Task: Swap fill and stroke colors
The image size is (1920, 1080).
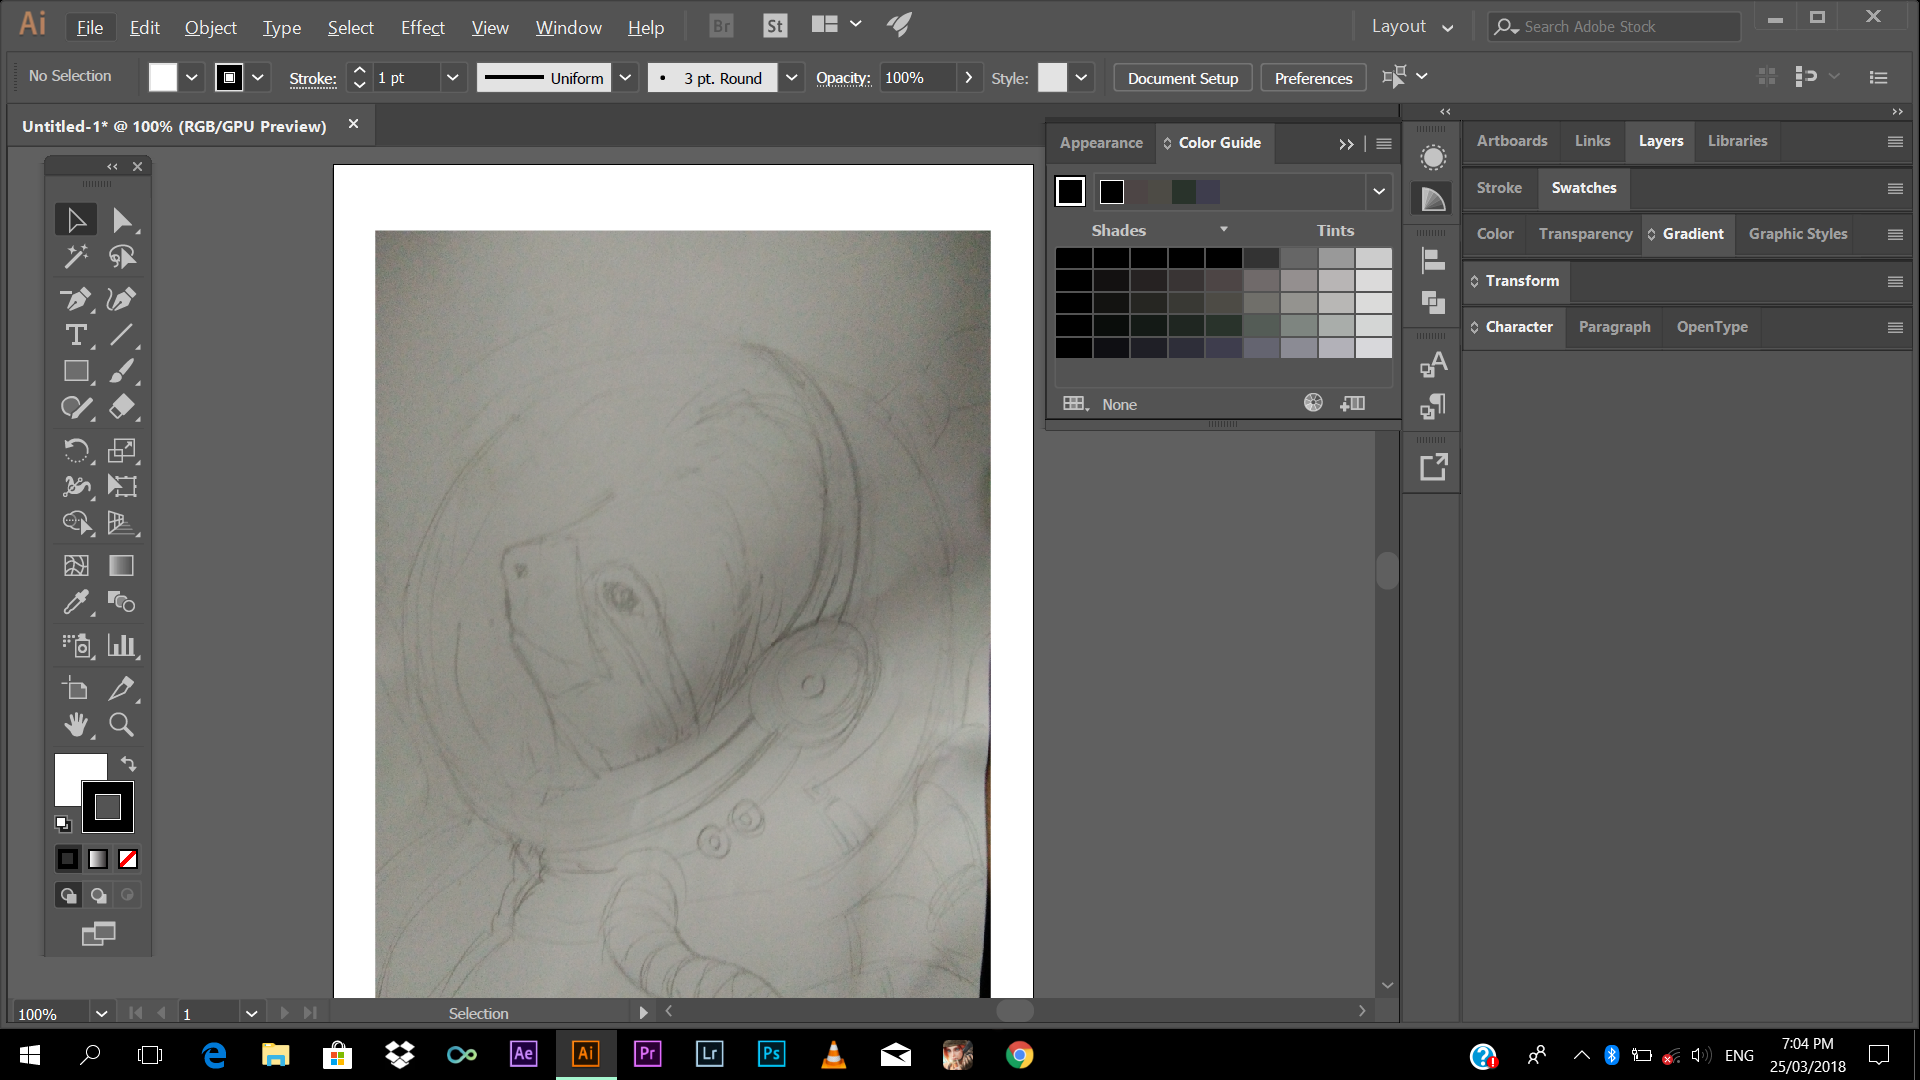Action: click(x=128, y=764)
